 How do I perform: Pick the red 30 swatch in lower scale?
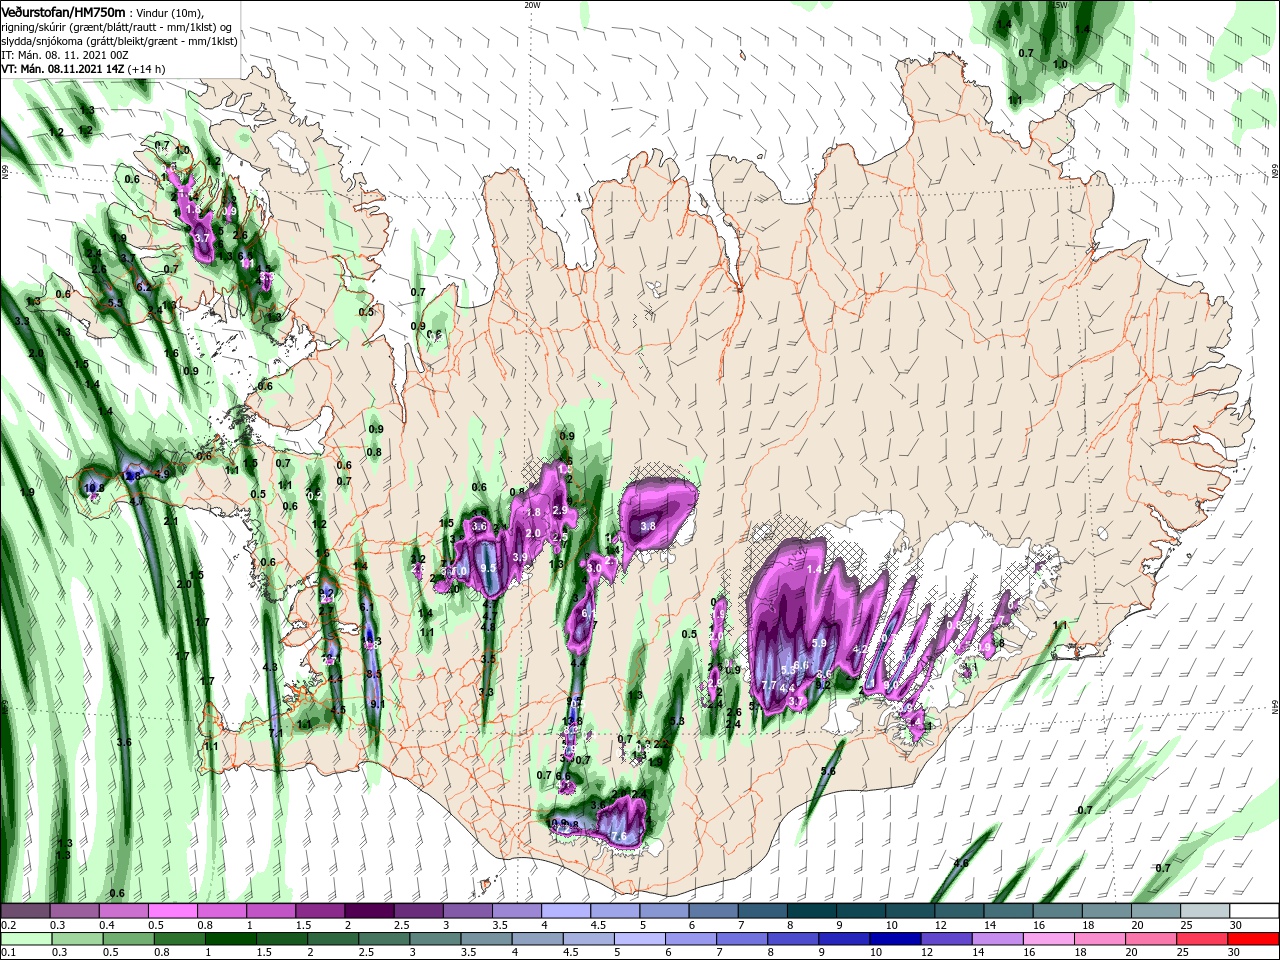1254,940
